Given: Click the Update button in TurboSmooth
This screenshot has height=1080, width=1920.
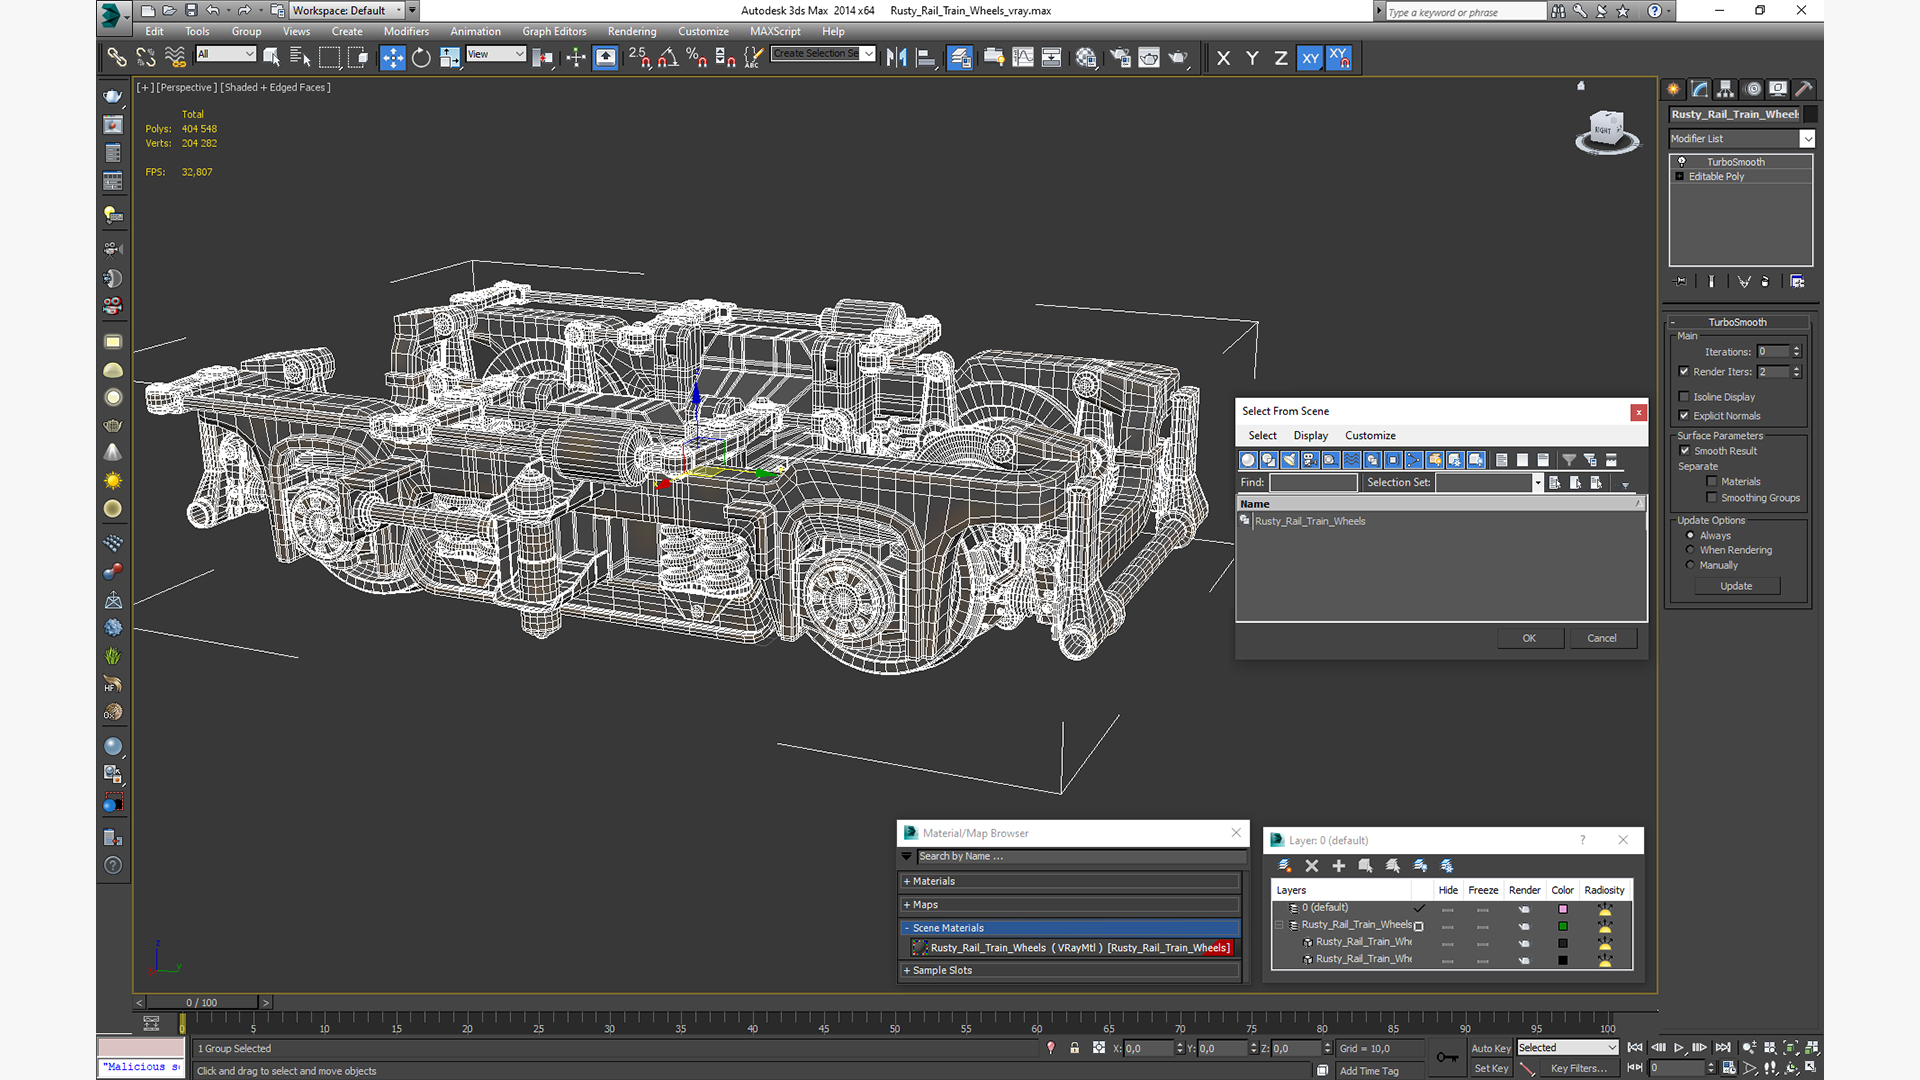Looking at the screenshot, I should [x=1736, y=586].
